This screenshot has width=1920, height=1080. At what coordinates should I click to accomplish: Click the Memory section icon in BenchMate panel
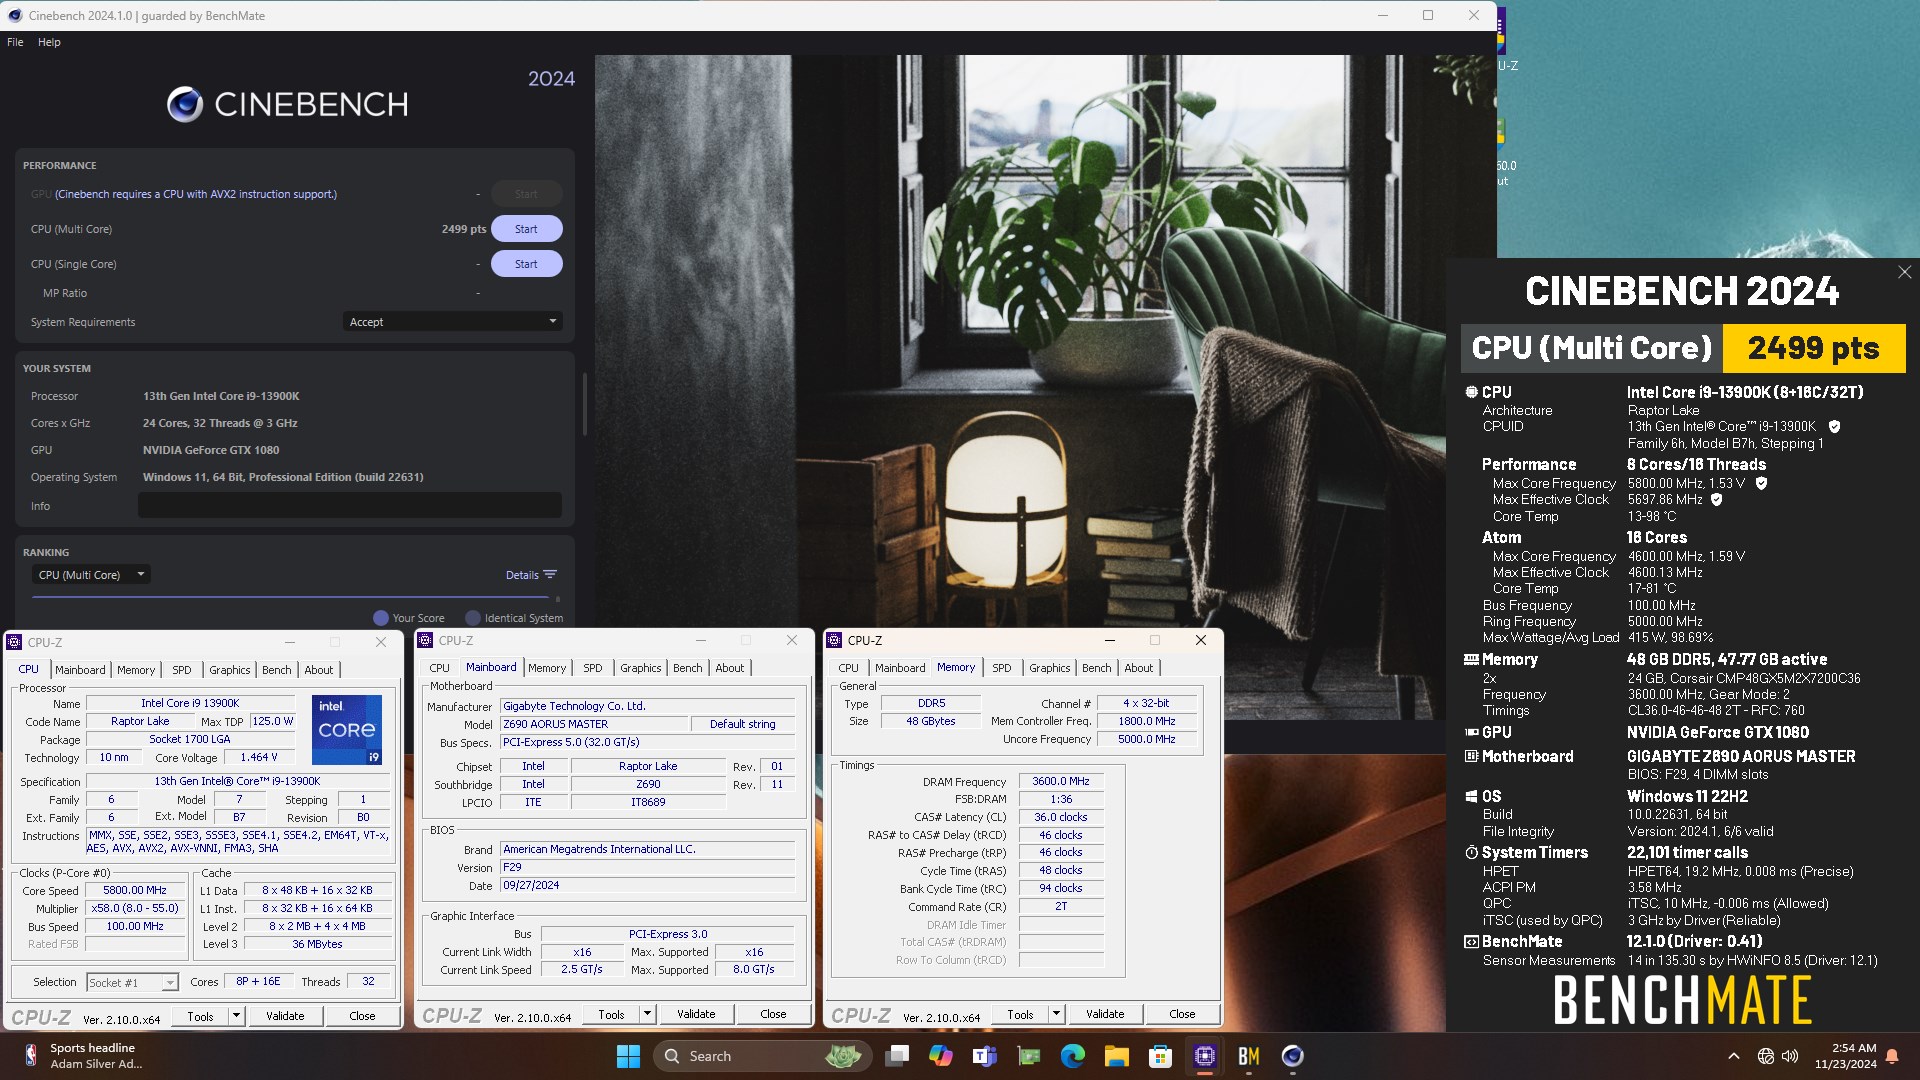[x=1471, y=660]
